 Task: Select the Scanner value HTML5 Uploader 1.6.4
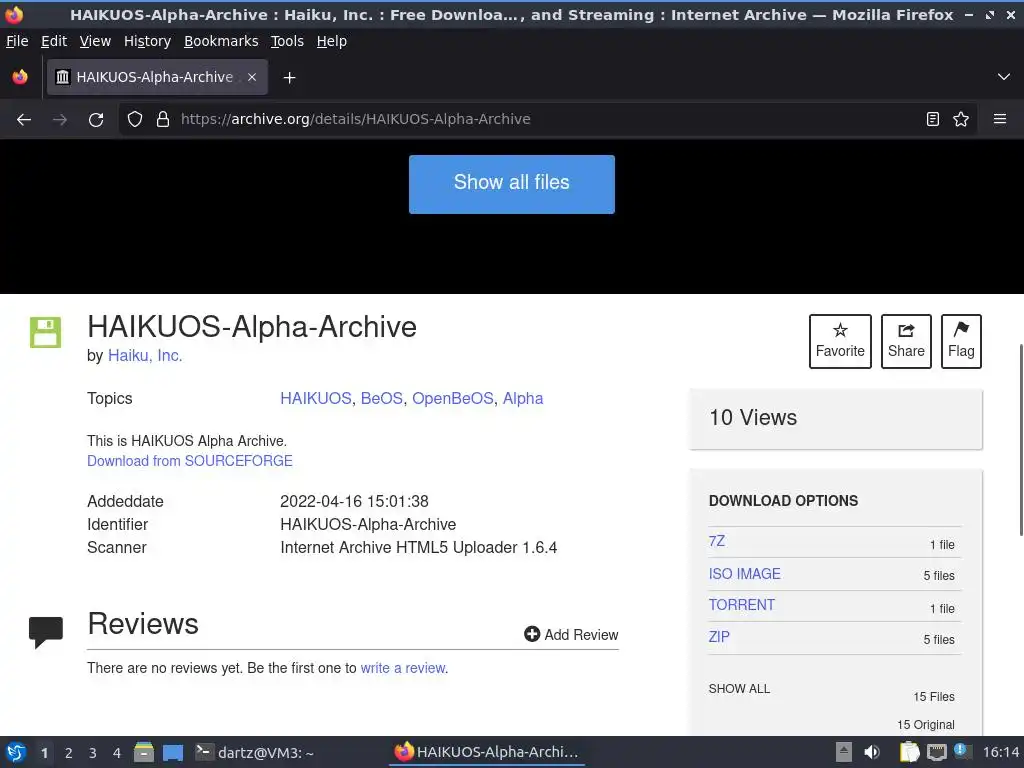click(x=476, y=547)
